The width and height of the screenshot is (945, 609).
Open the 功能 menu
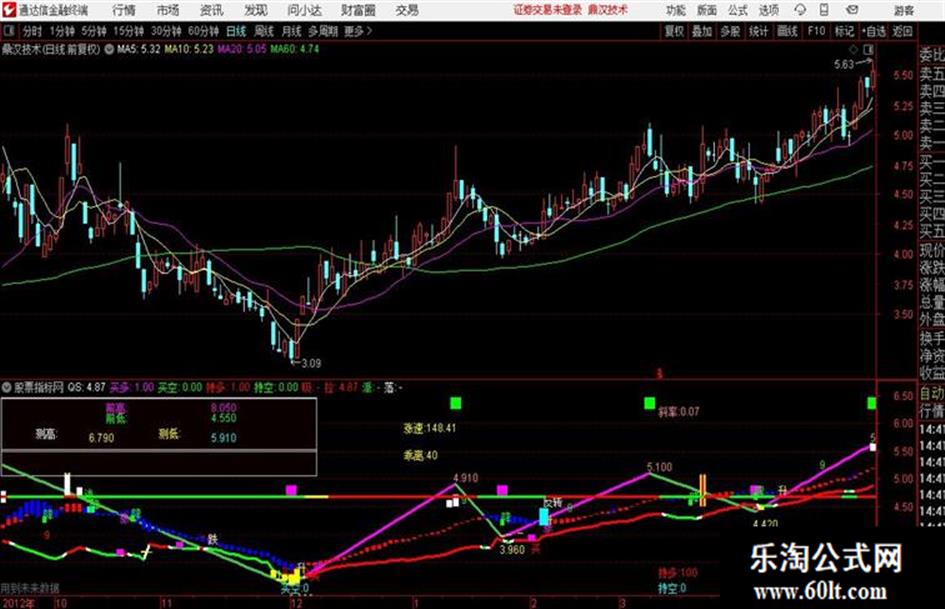click(x=676, y=10)
